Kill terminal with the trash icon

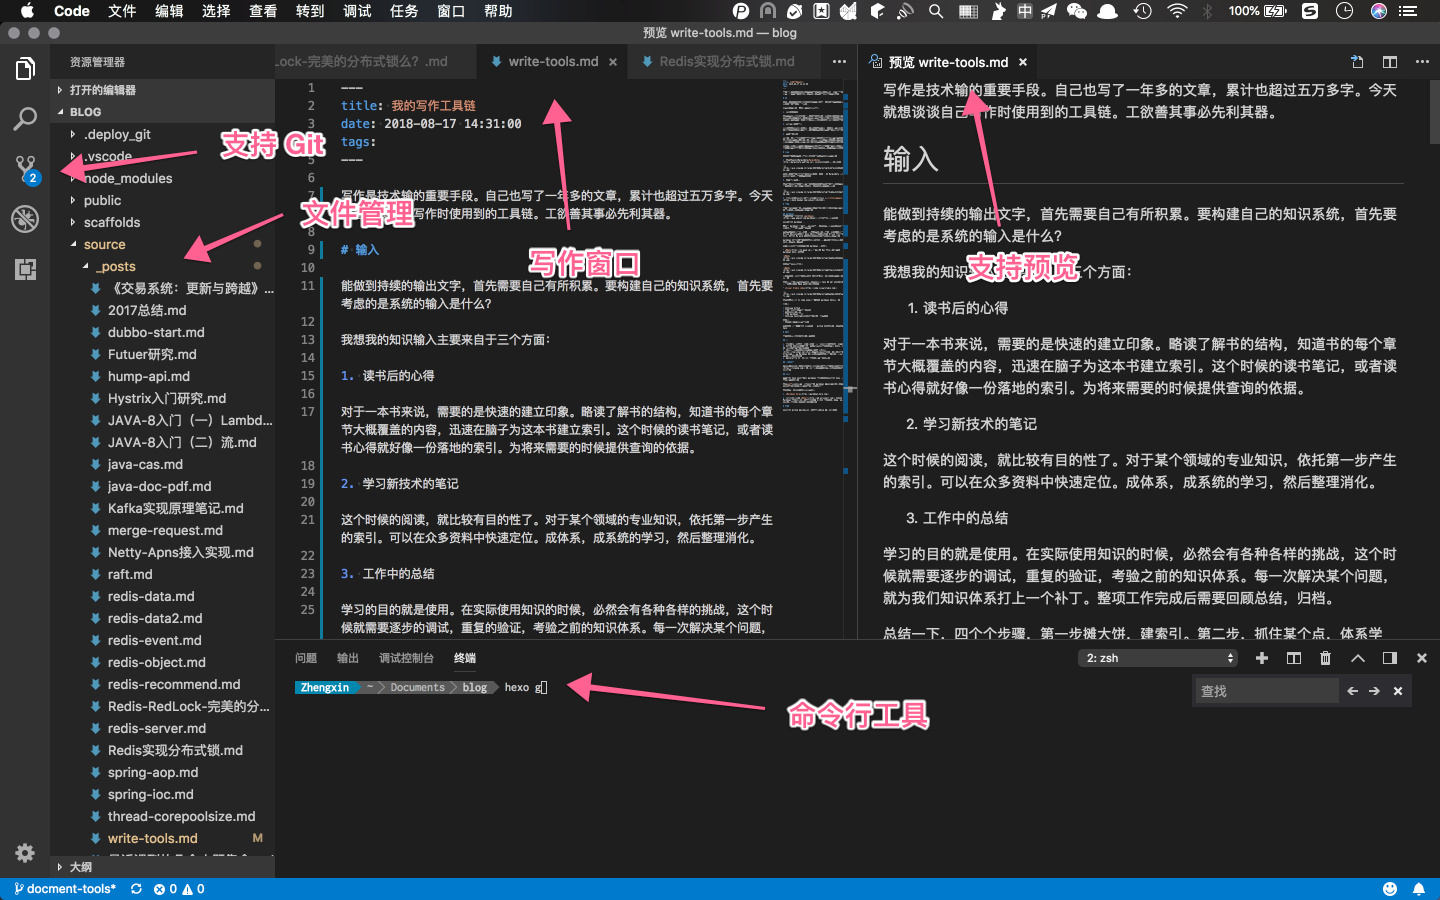pyautogui.click(x=1325, y=658)
